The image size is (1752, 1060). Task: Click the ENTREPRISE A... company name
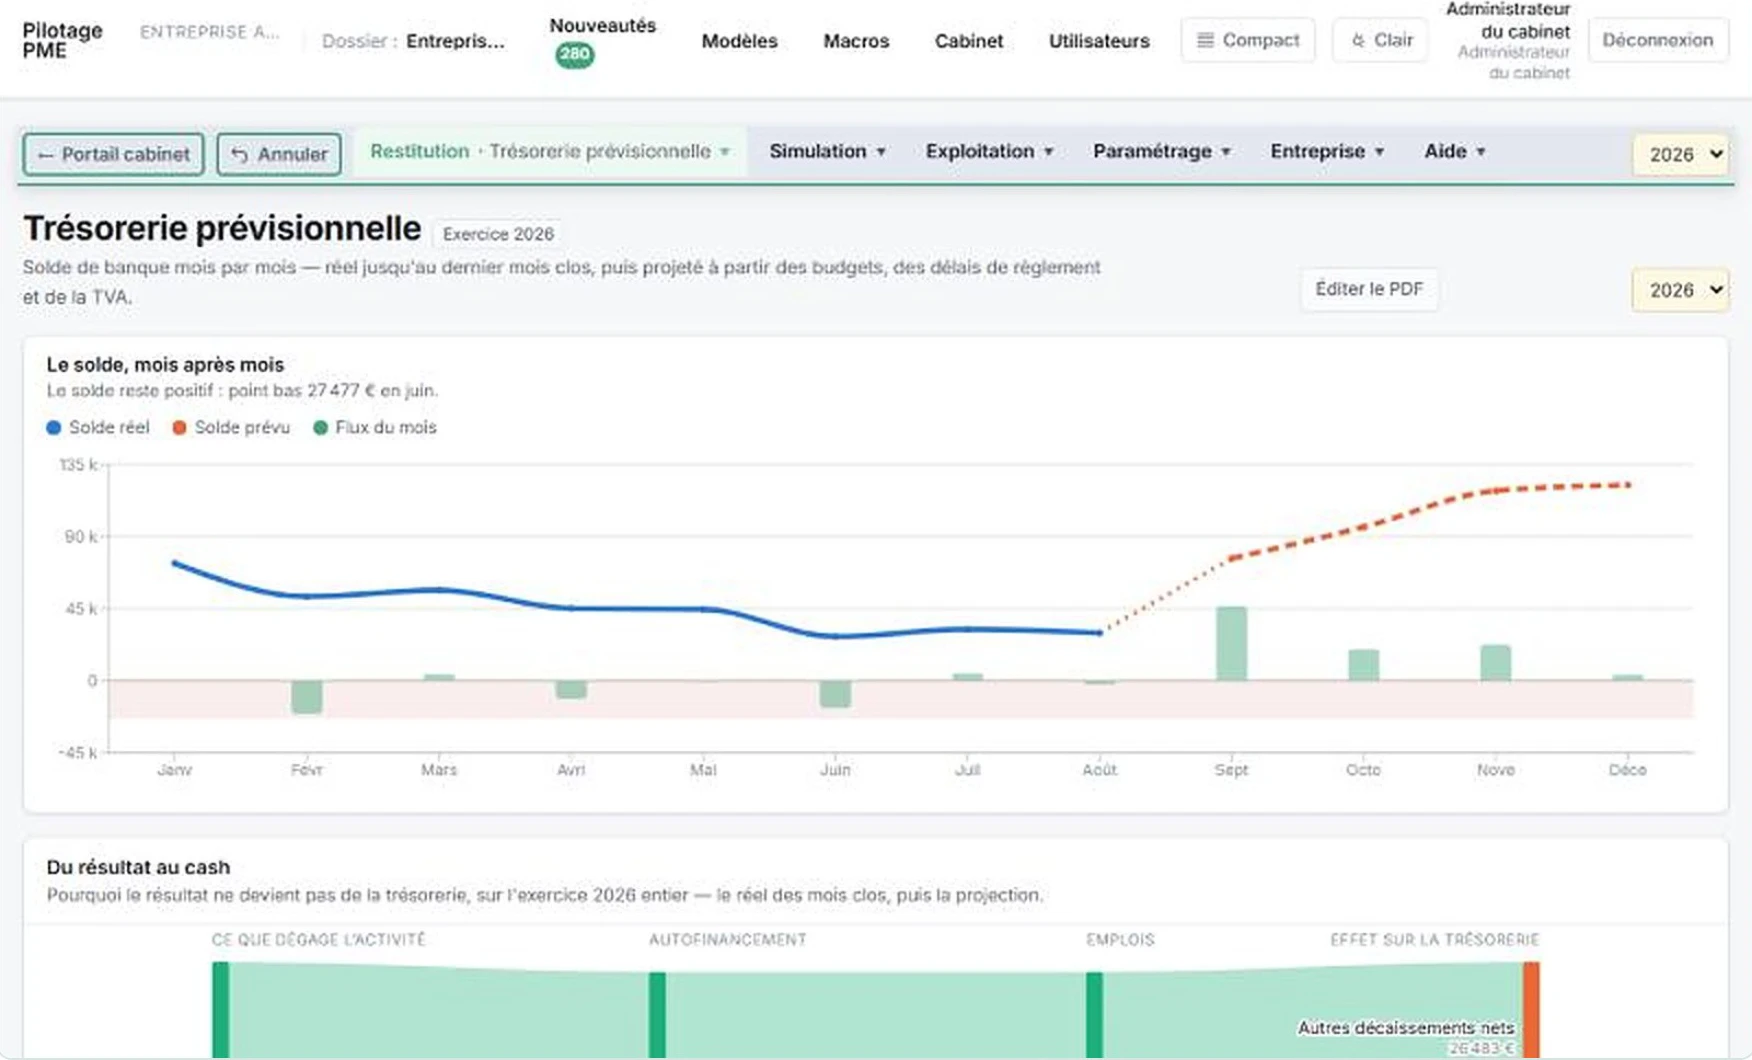[209, 32]
